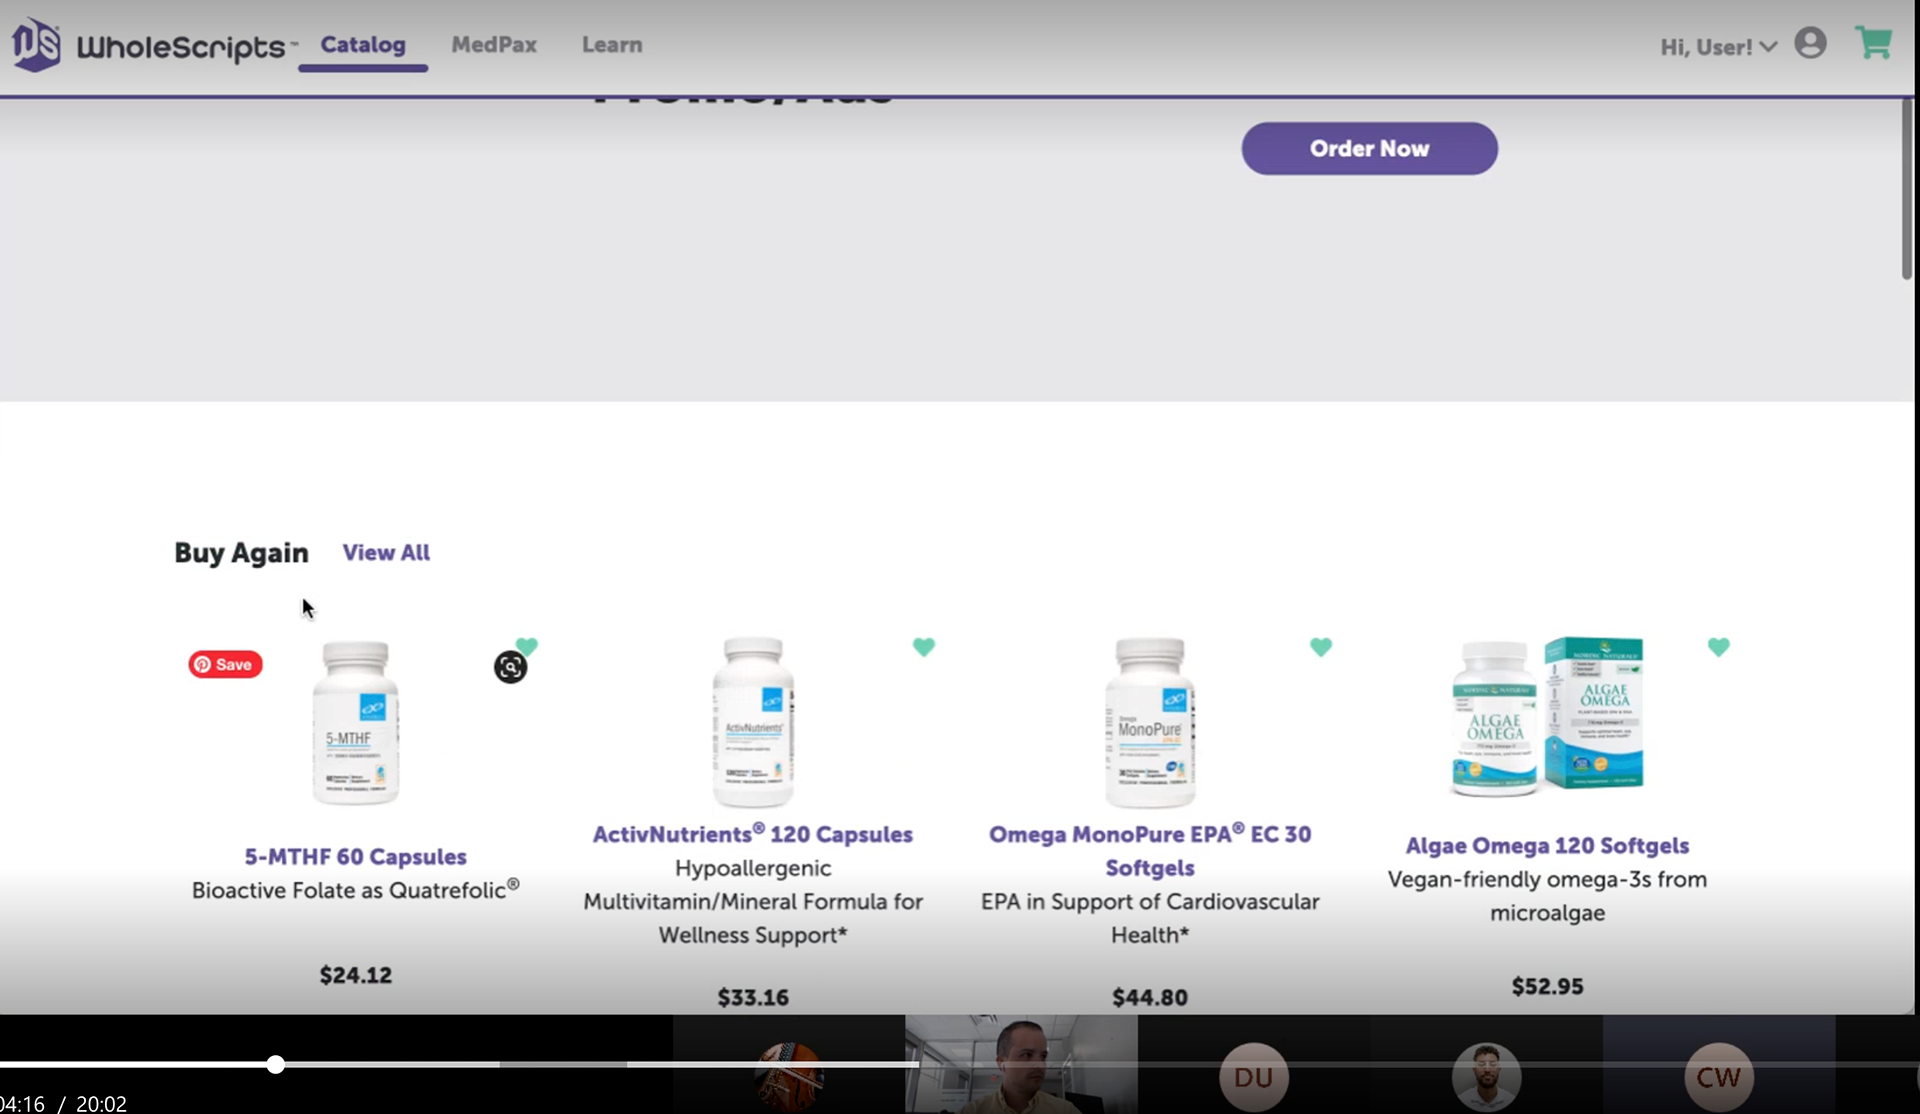The image size is (1920, 1114).
Task: Open the shopping cart icon
Action: tap(1873, 43)
